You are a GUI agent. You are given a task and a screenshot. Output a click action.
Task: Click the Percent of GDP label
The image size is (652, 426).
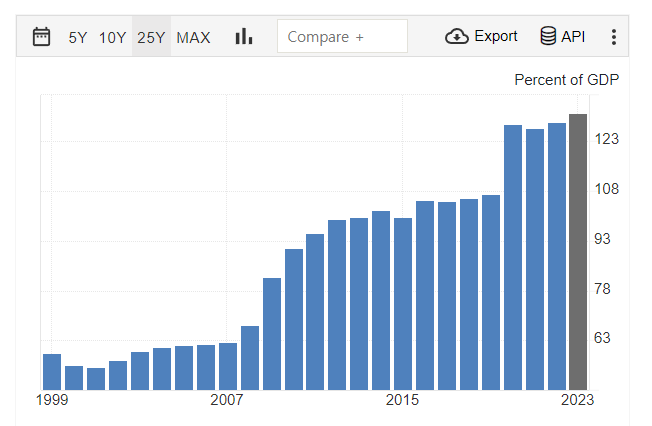point(567,79)
